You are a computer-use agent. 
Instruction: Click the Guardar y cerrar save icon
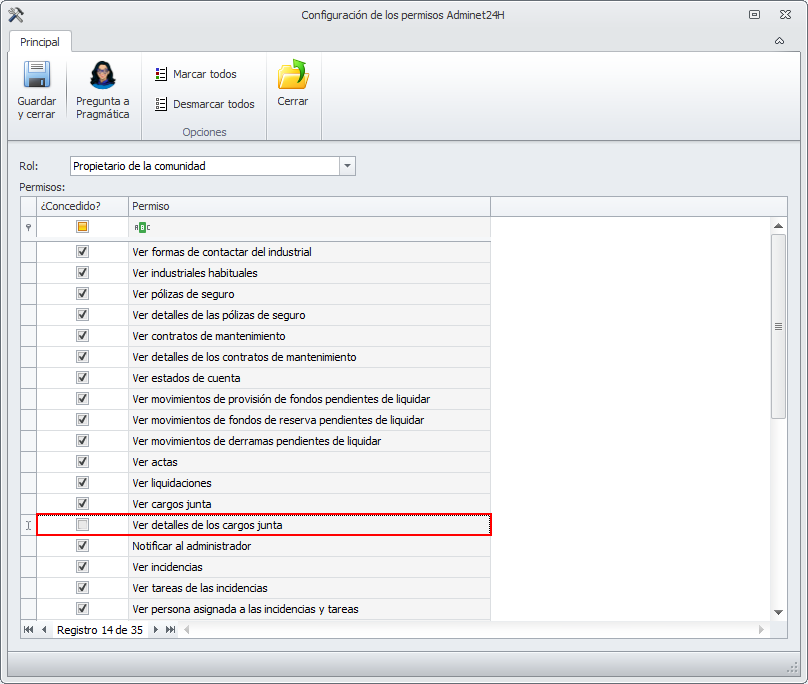point(37,75)
